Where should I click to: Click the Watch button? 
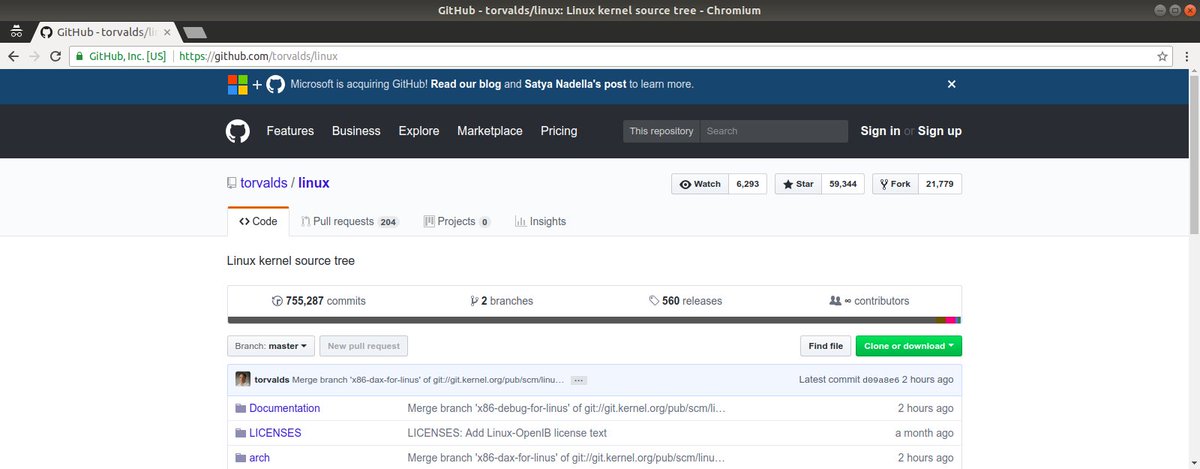click(x=700, y=184)
